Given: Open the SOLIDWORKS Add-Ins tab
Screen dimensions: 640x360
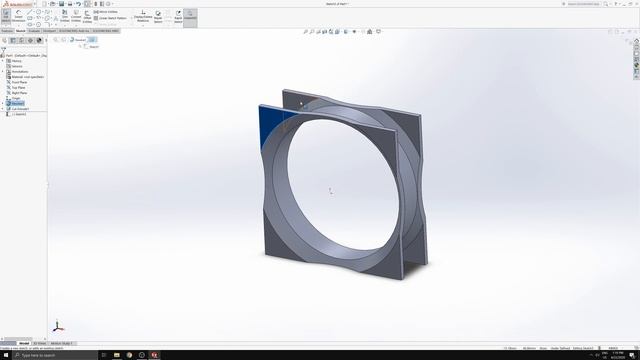Looking at the screenshot, I should (74, 31).
